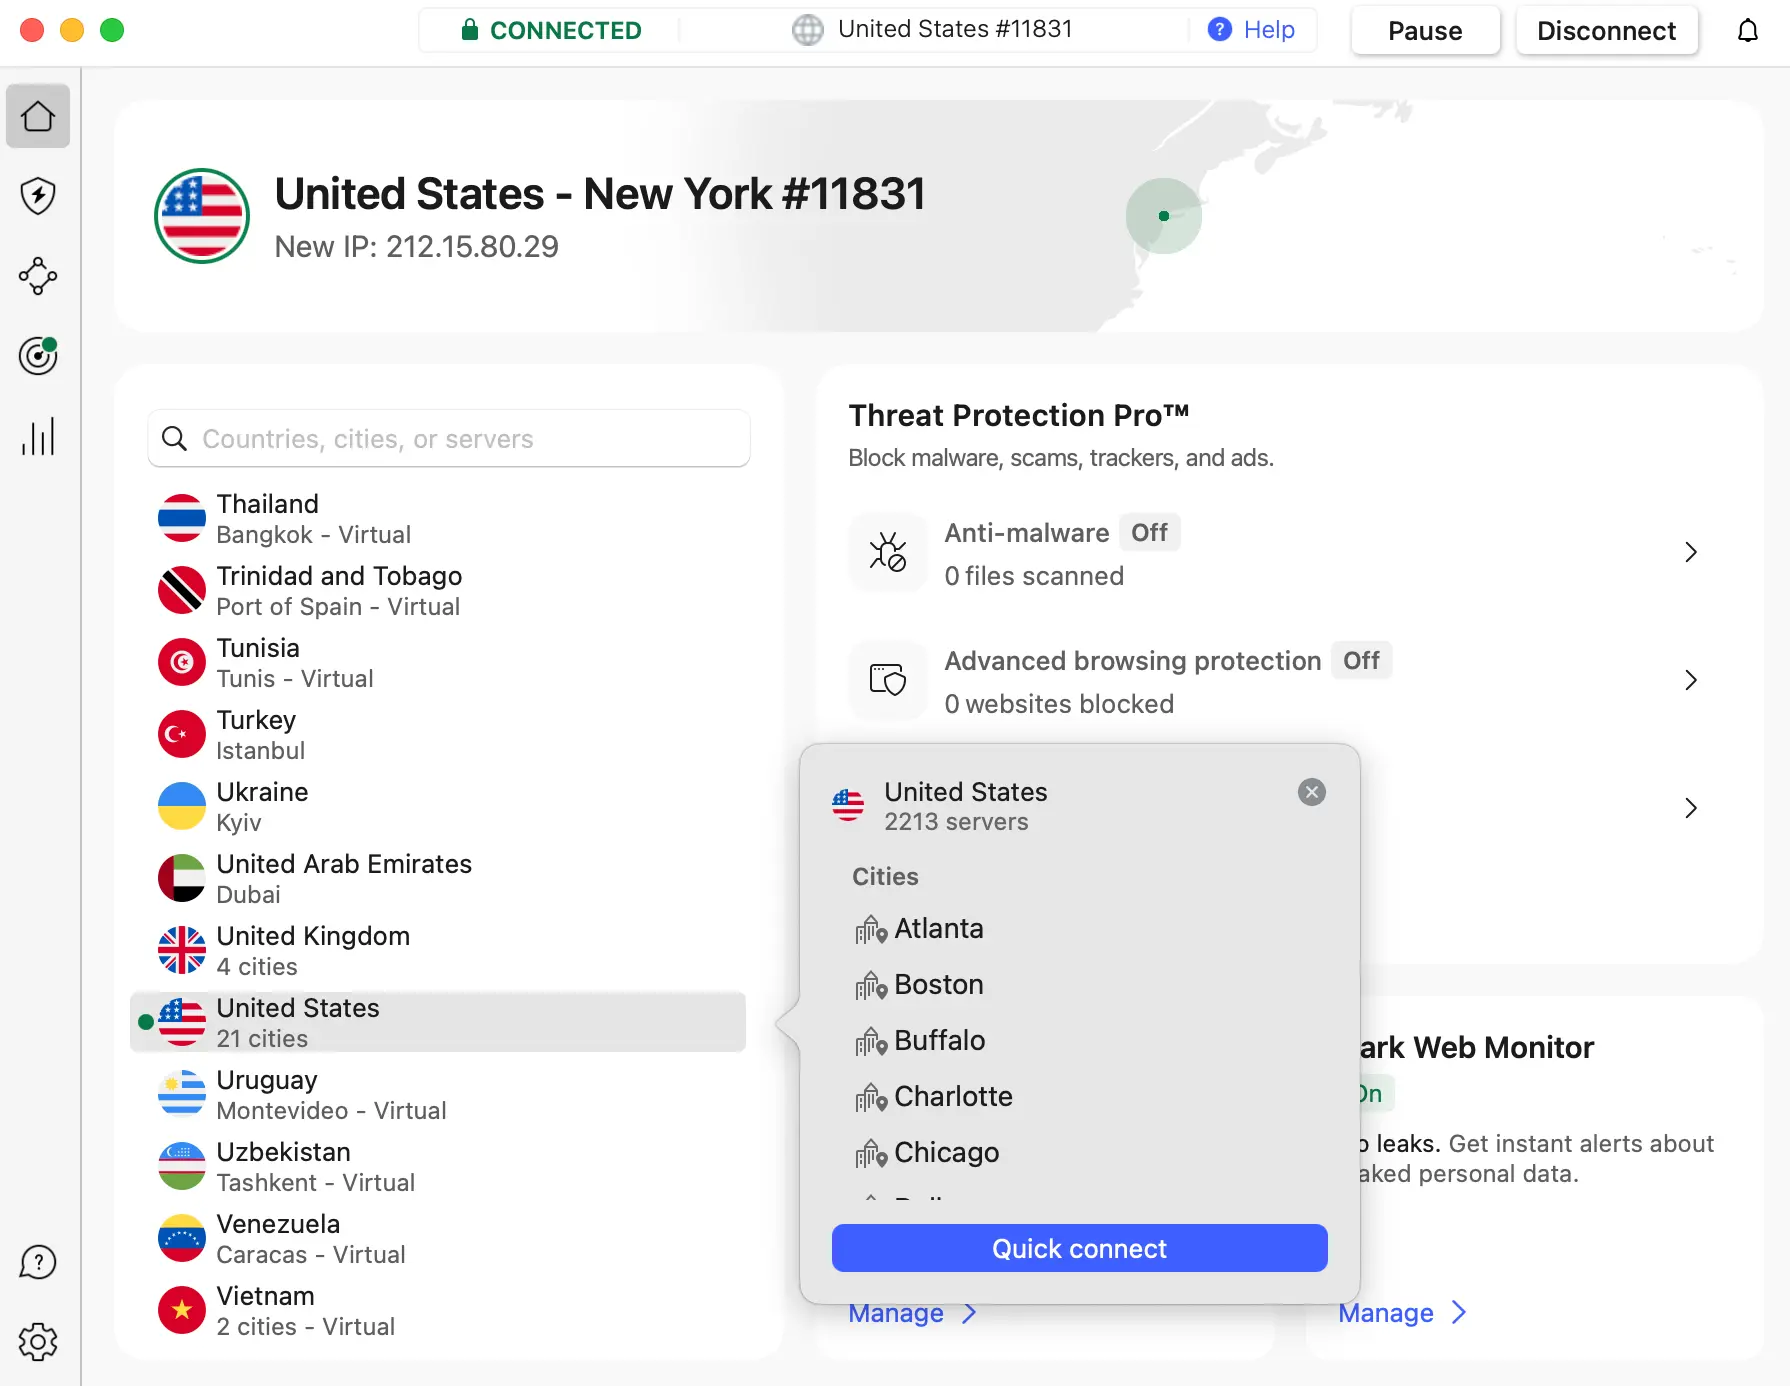Connect to Turkey Istanbul

[x=438, y=734]
